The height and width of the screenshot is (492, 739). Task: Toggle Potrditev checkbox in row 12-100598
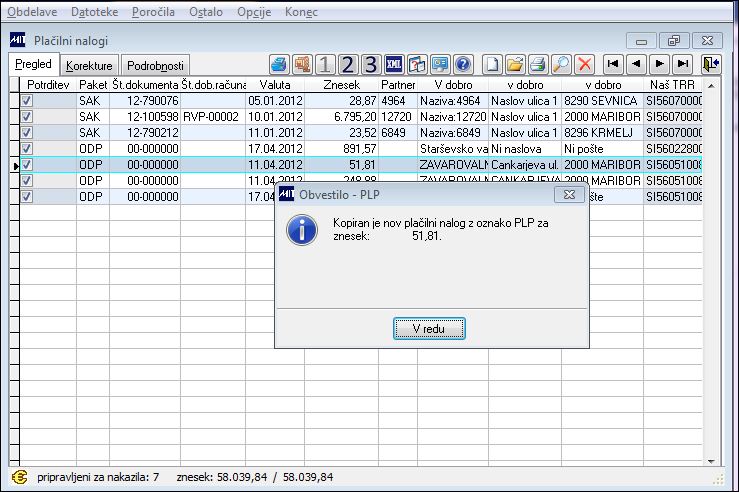(x=27, y=116)
